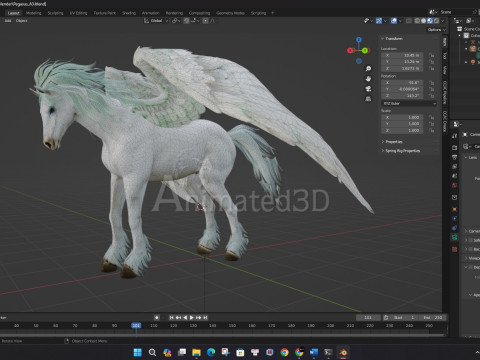Screen dimensions: 480x360
Task: Switch to the UV Editing workspace tab
Action: (x=78, y=13)
